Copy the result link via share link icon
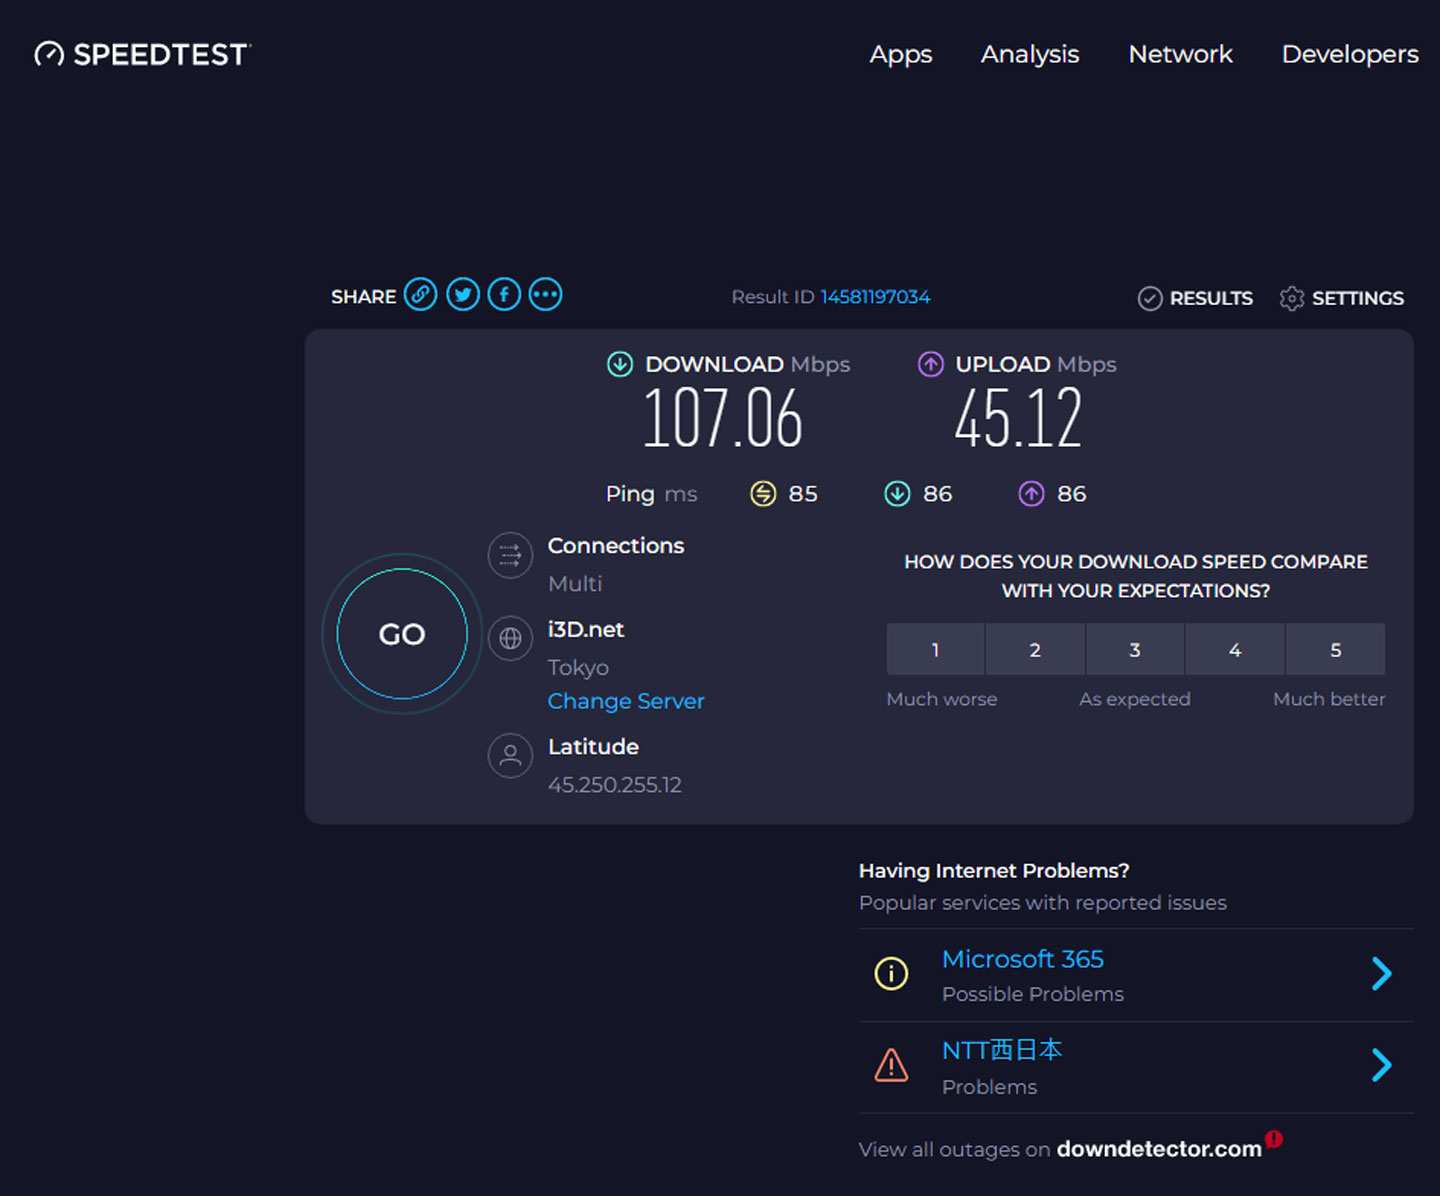 pos(420,295)
